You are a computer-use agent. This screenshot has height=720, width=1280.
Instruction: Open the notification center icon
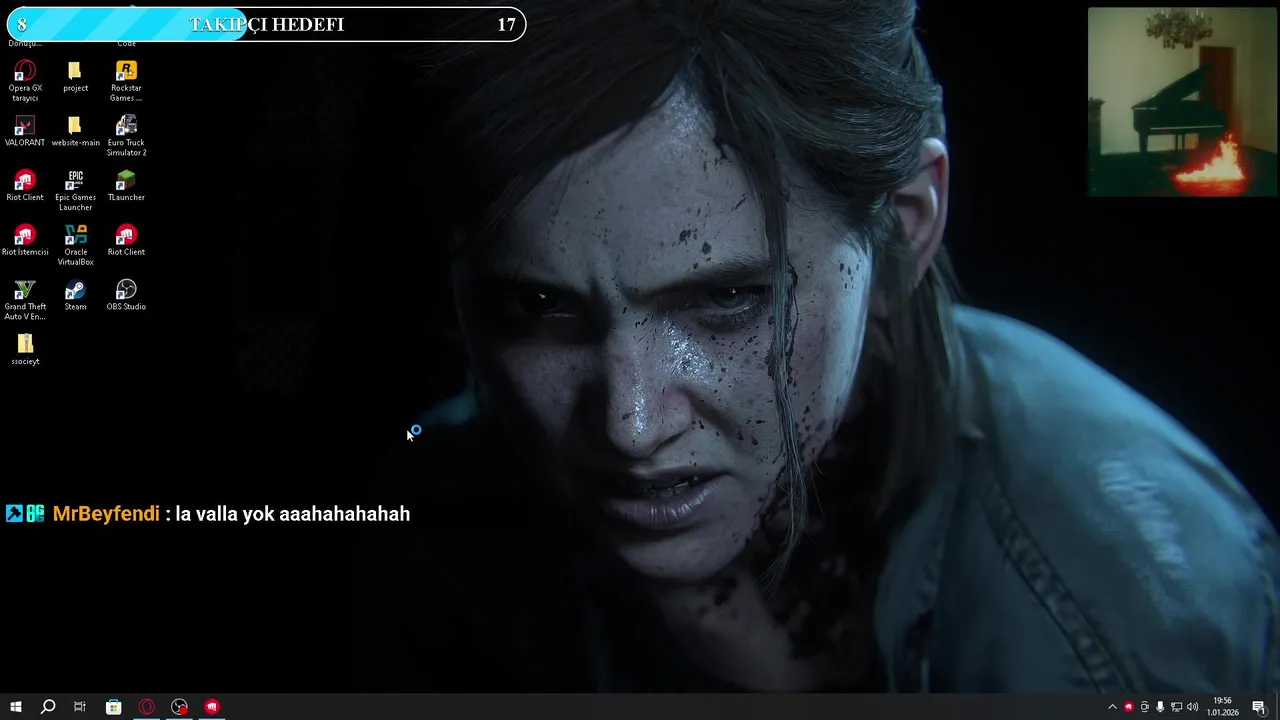click(x=1258, y=707)
